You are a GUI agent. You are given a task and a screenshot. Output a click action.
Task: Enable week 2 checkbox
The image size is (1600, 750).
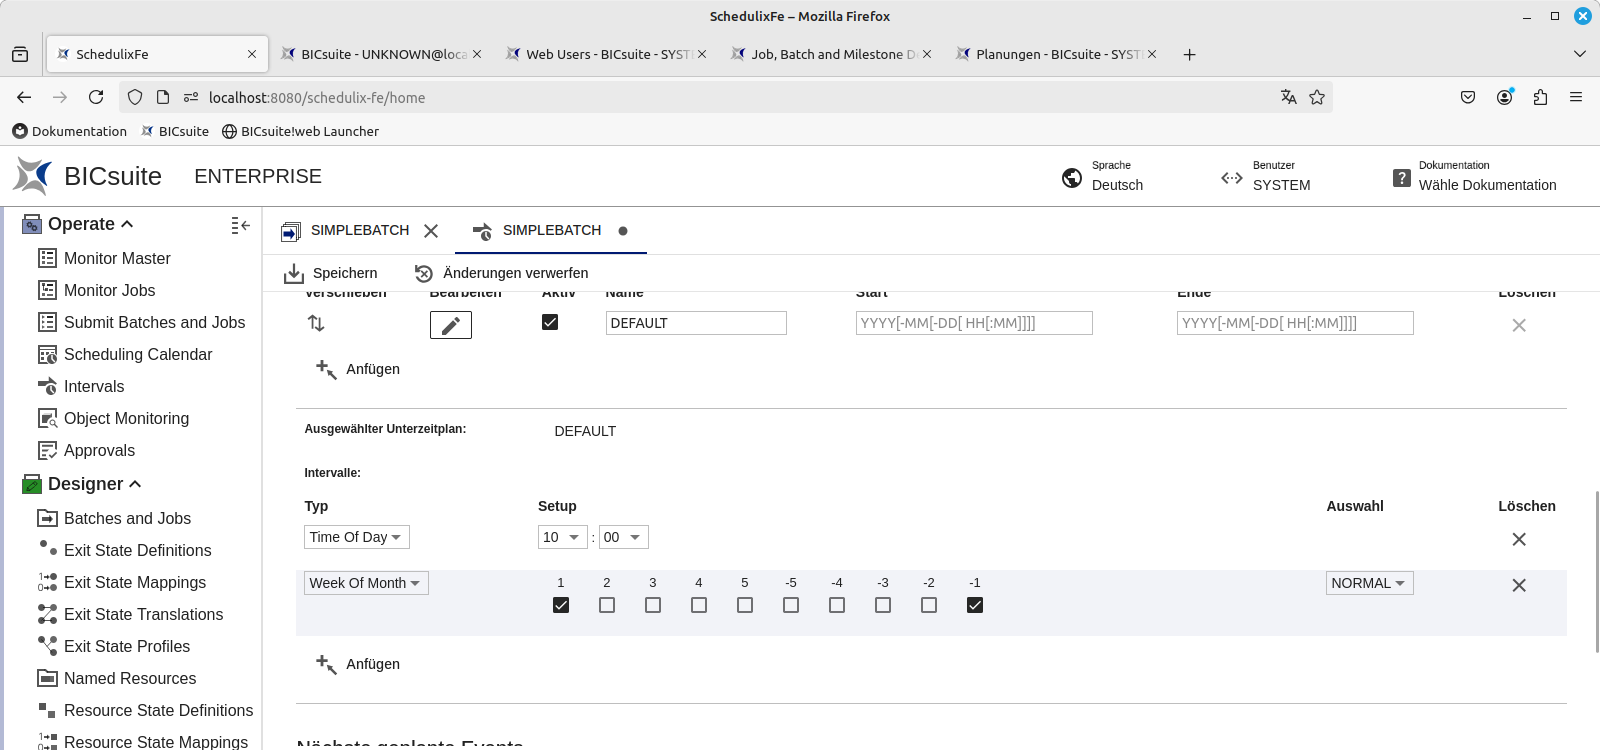[x=607, y=605]
